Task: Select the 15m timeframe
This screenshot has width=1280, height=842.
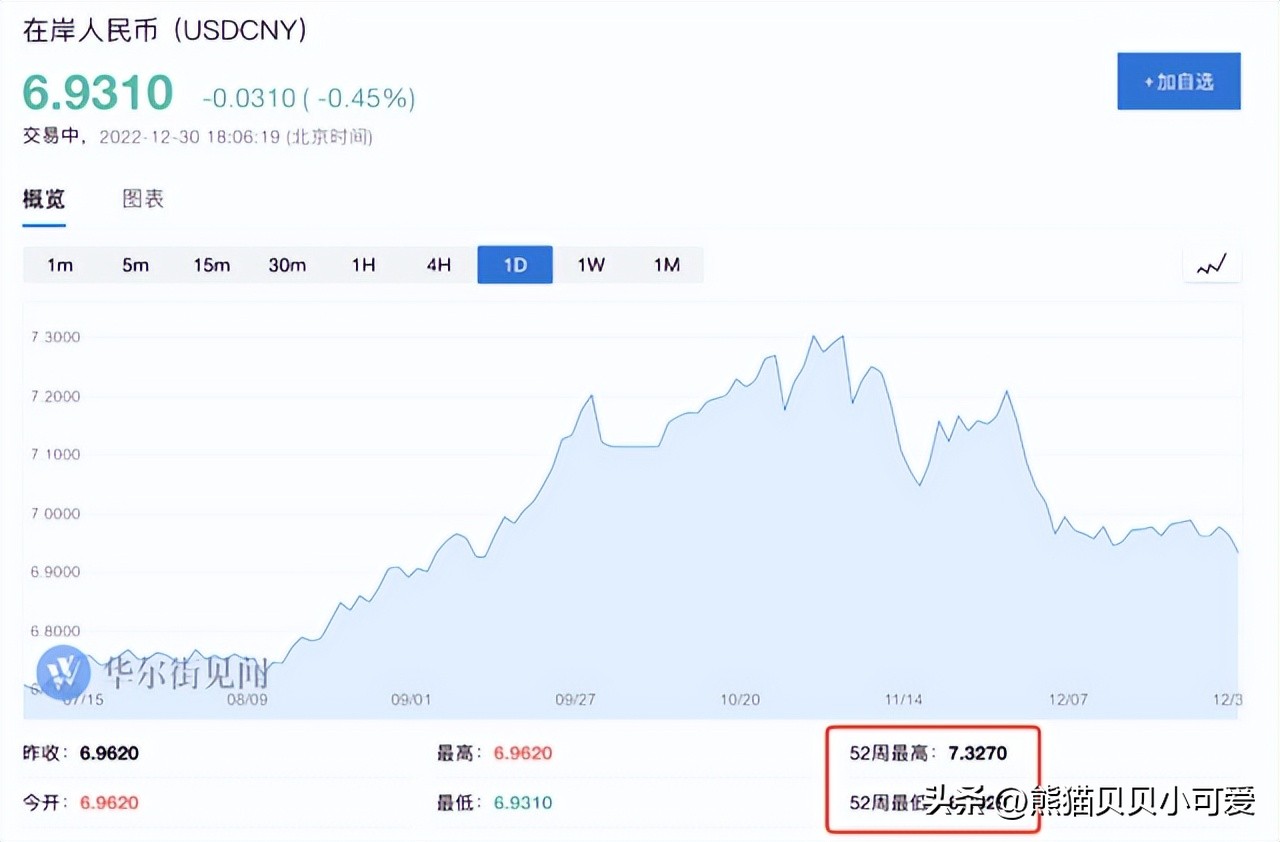Action: coord(212,264)
